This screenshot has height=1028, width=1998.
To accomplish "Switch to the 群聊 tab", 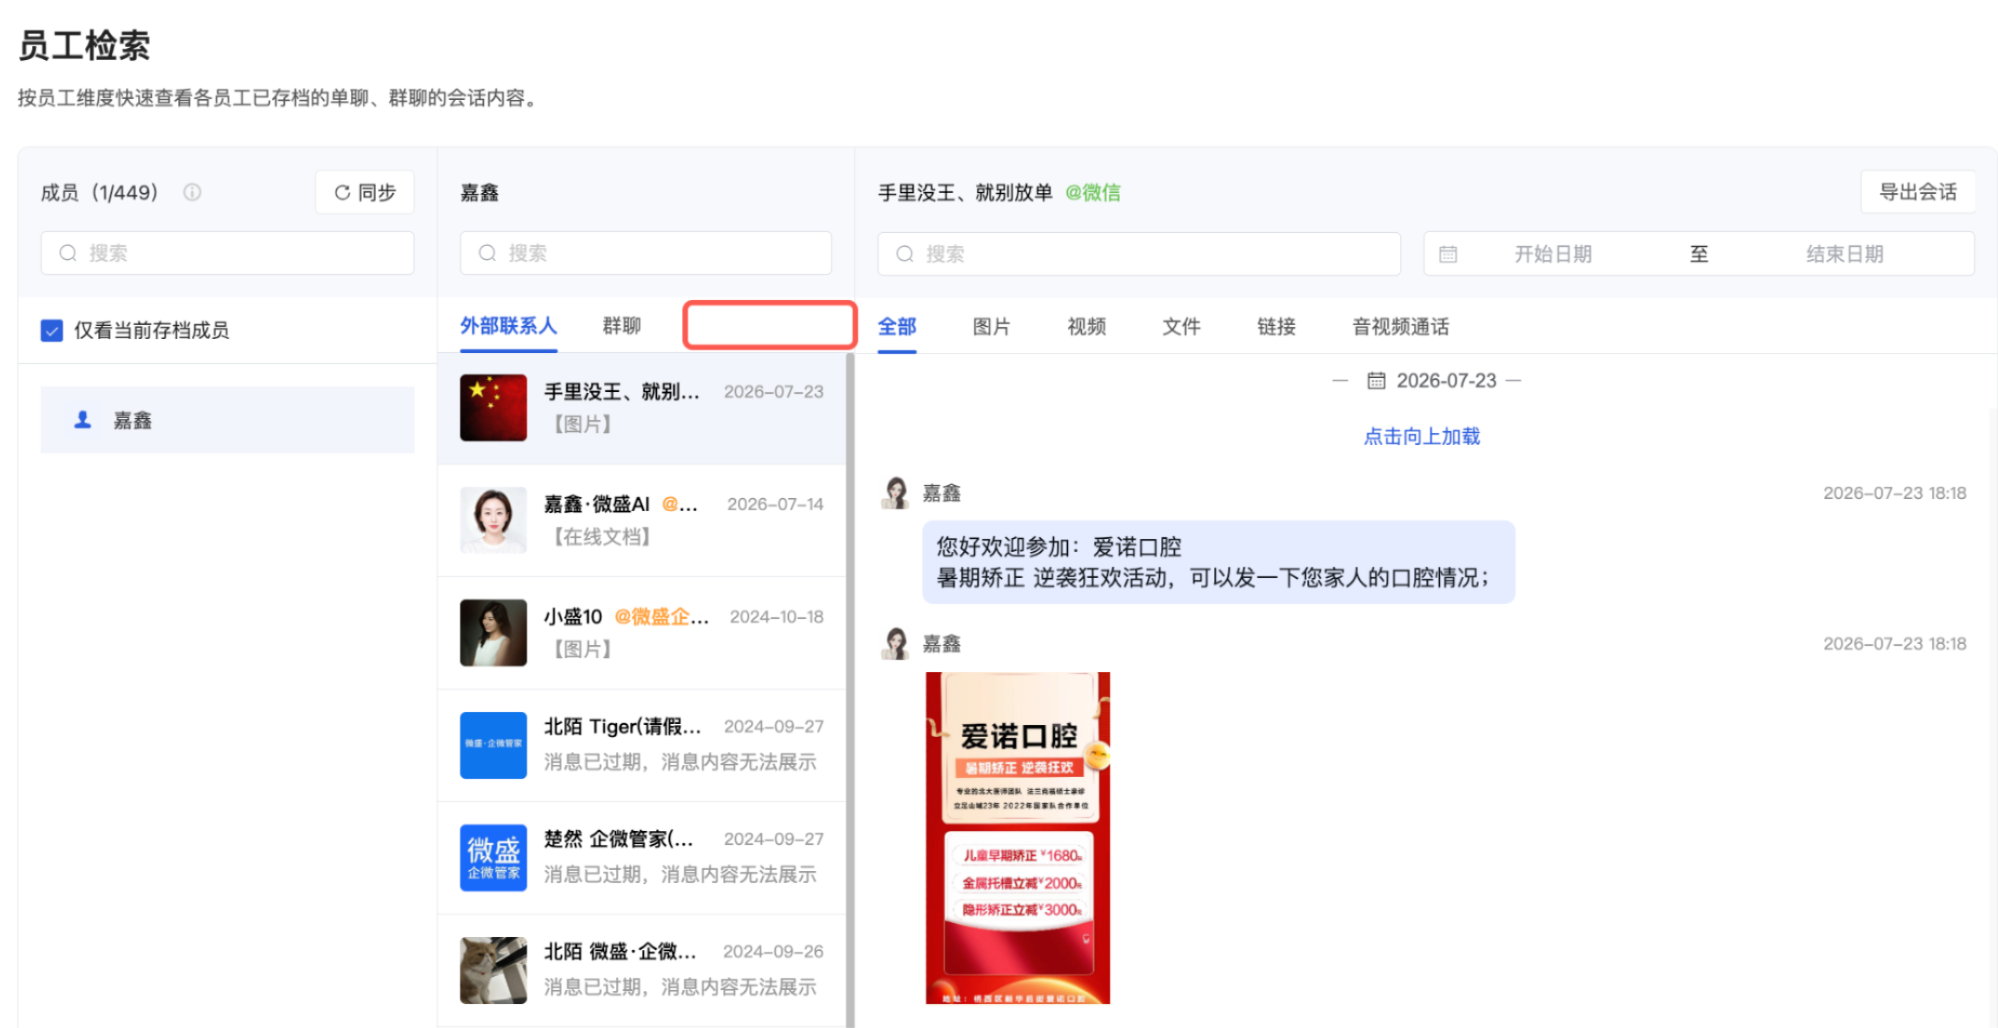I will click(621, 326).
